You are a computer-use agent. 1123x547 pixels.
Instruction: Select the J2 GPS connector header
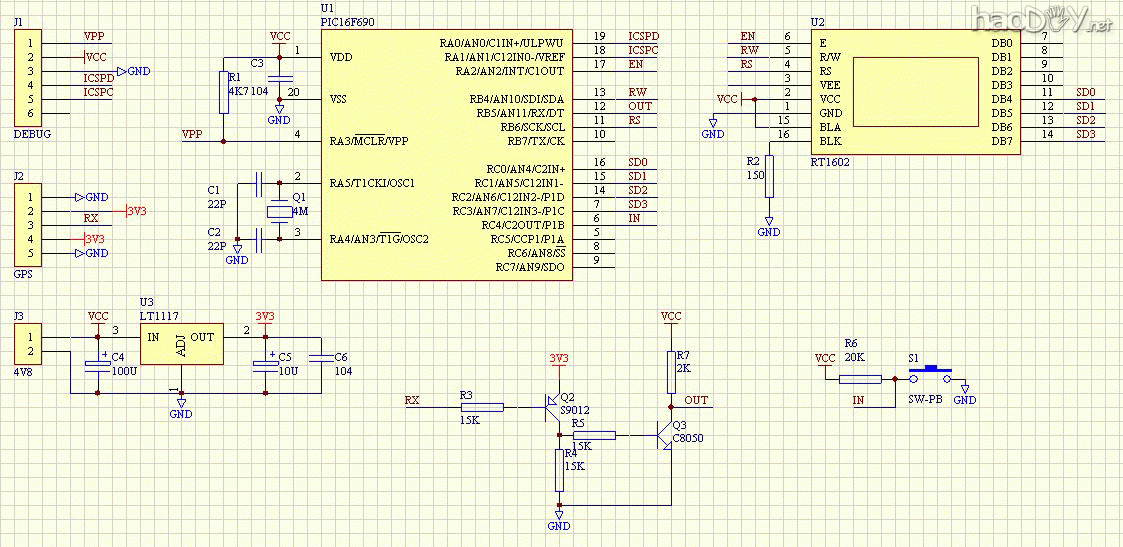(x=30, y=225)
